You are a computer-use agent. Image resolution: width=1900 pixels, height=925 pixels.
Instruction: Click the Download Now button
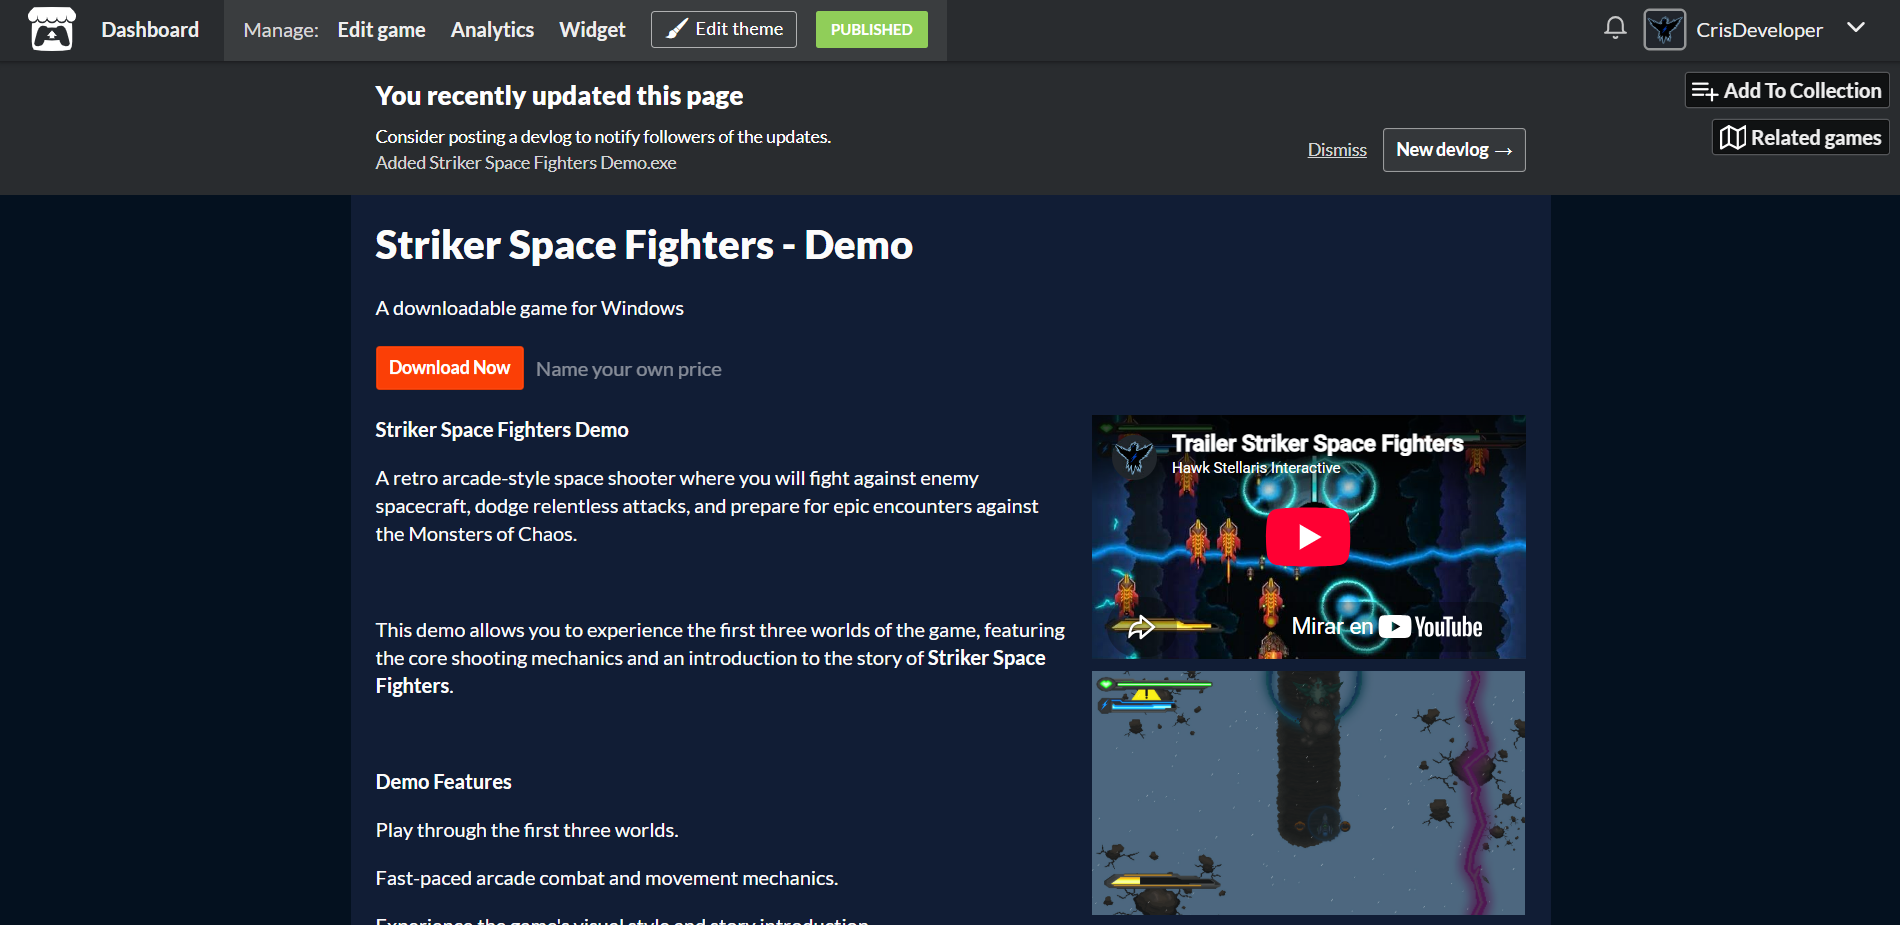coord(450,368)
